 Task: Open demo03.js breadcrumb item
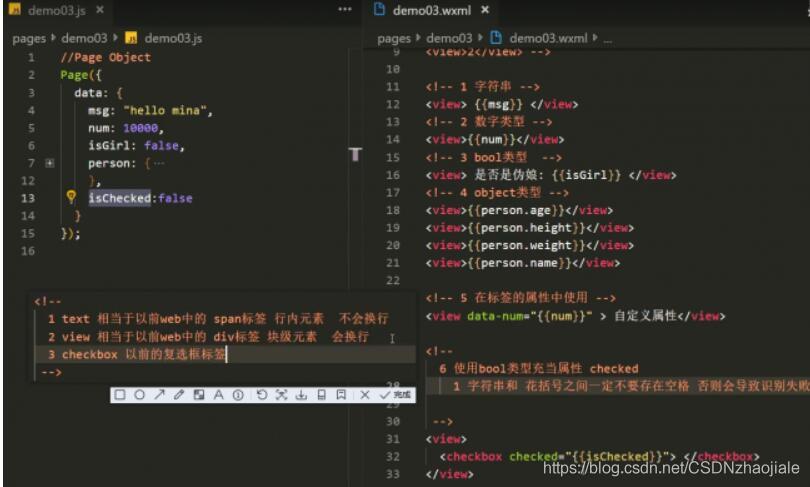click(x=173, y=38)
